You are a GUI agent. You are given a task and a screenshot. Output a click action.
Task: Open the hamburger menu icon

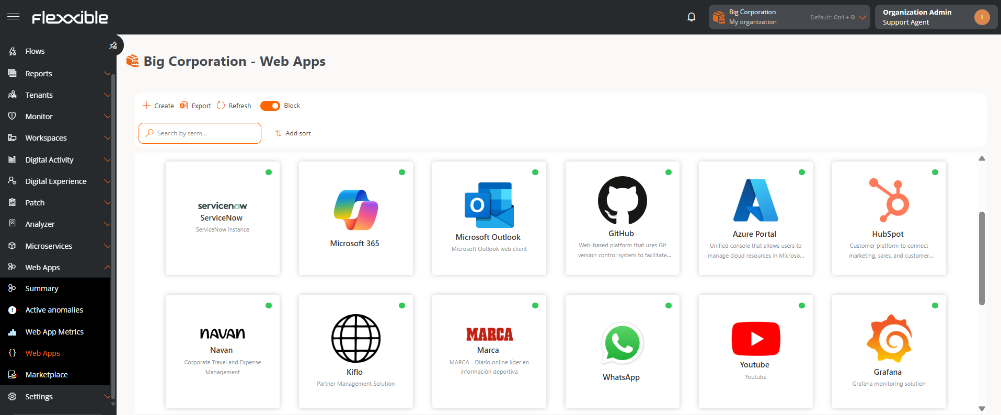click(x=13, y=17)
